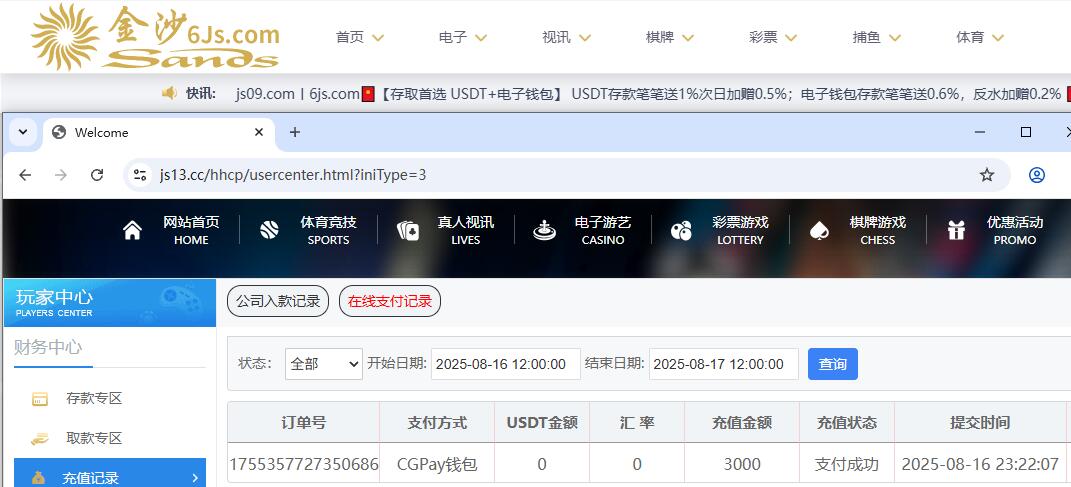This screenshot has height=487, width=1071.
Task: Open a new browser tab
Action: coord(295,132)
